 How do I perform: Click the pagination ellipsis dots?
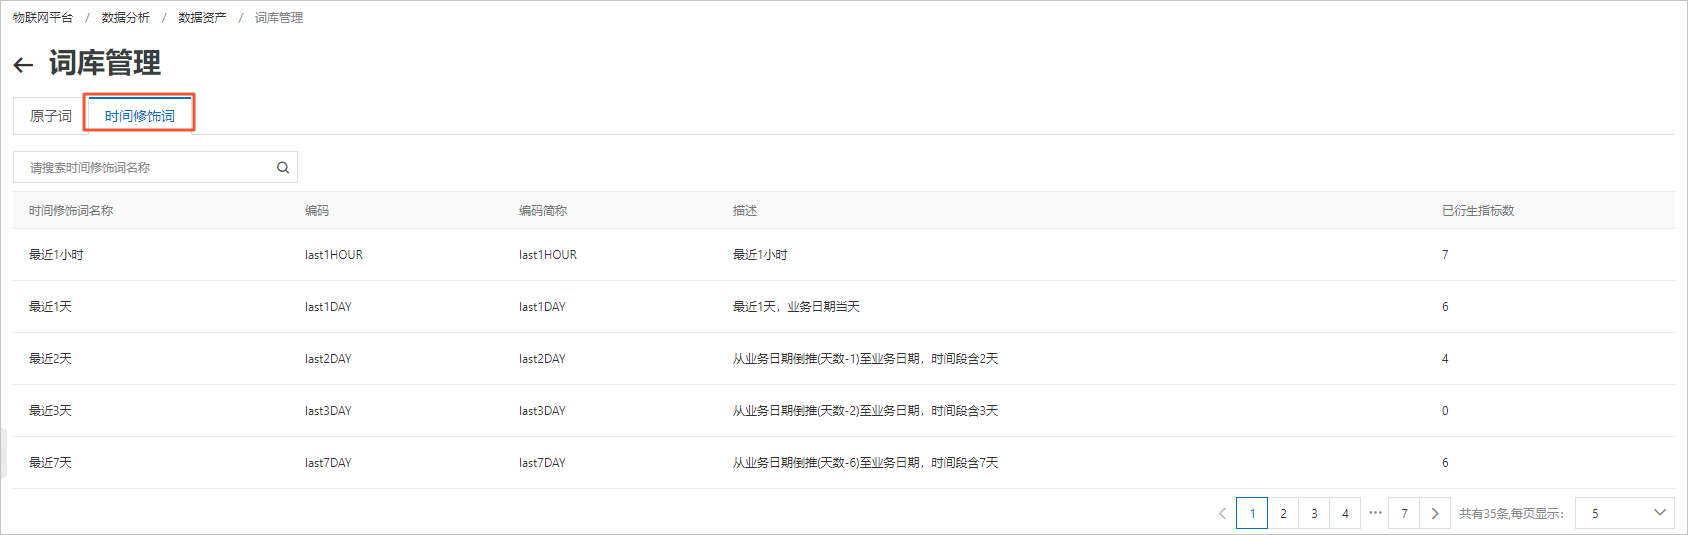(x=1375, y=513)
